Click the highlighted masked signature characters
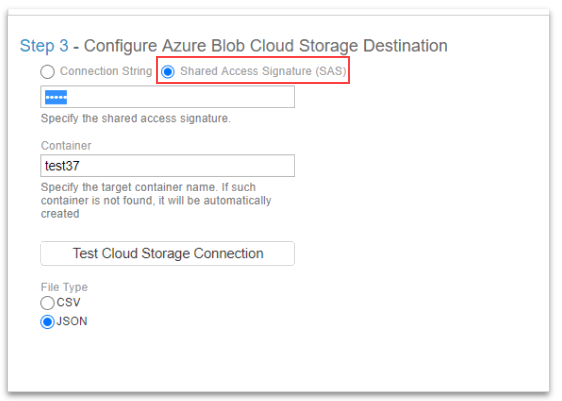Image resolution: width=562 pixels, height=401 pixels. pyautogui.click(x=56, y=97)
